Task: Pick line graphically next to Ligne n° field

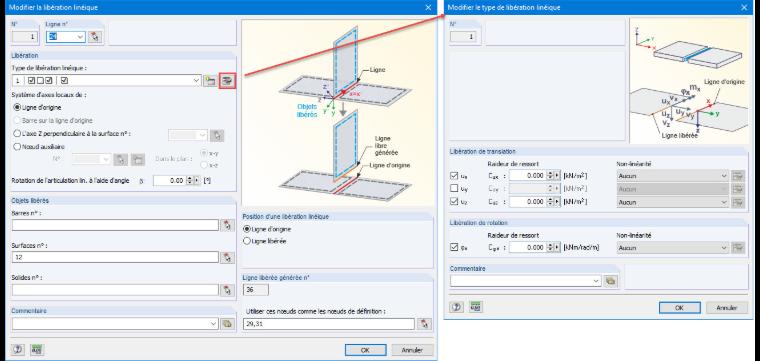Action: [95, 37]
